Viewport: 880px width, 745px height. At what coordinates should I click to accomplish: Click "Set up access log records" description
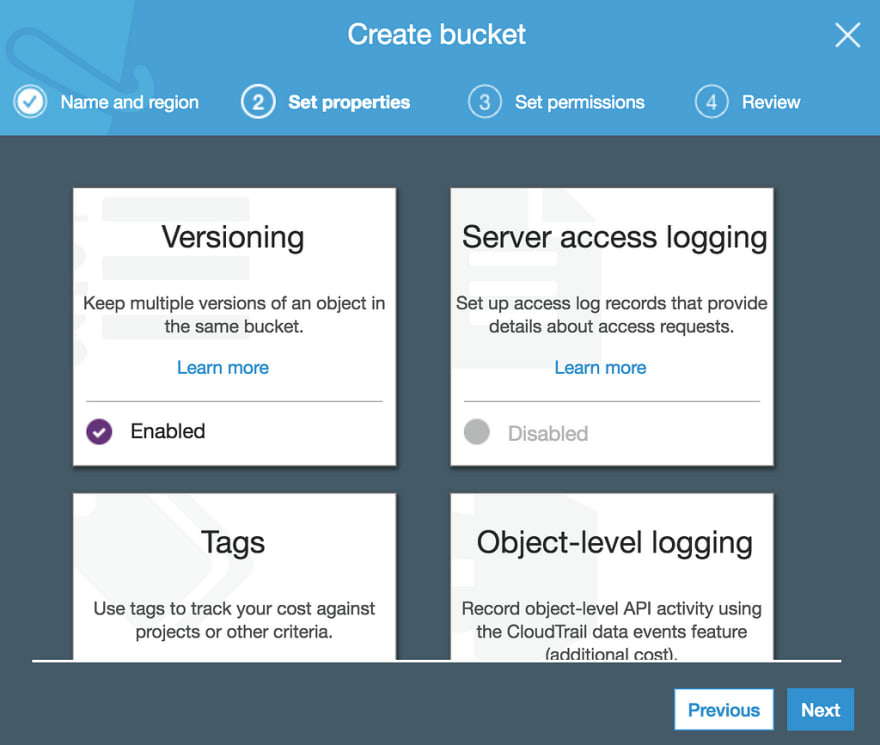pos(612,315)
